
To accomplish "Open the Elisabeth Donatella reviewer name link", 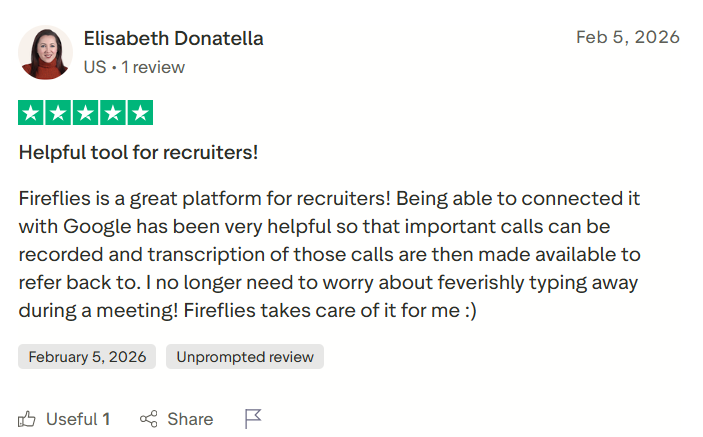I will [x=173, y=39].
